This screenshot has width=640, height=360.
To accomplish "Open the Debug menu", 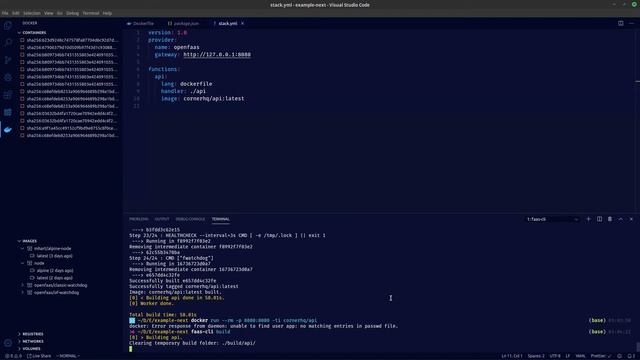I will tap(72, 13).
